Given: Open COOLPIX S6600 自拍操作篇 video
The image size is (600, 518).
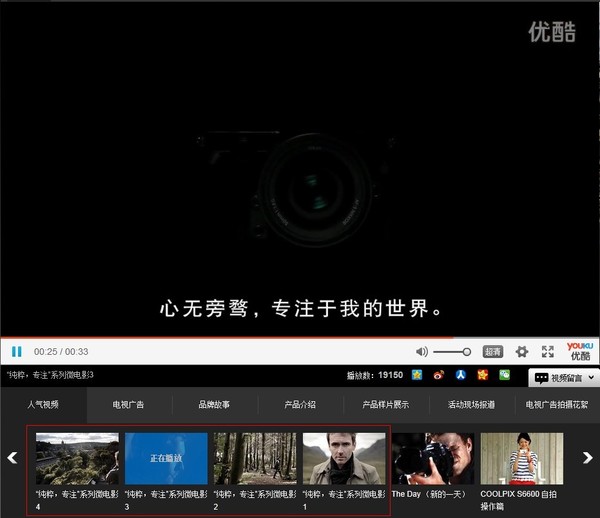Looking at the screenshot, I should pos(521,458).
